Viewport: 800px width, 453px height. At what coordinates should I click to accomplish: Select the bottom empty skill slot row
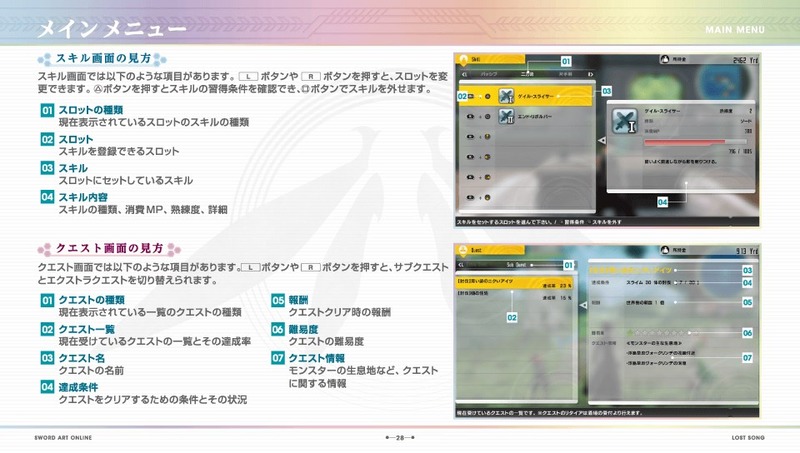click(526, 197)
